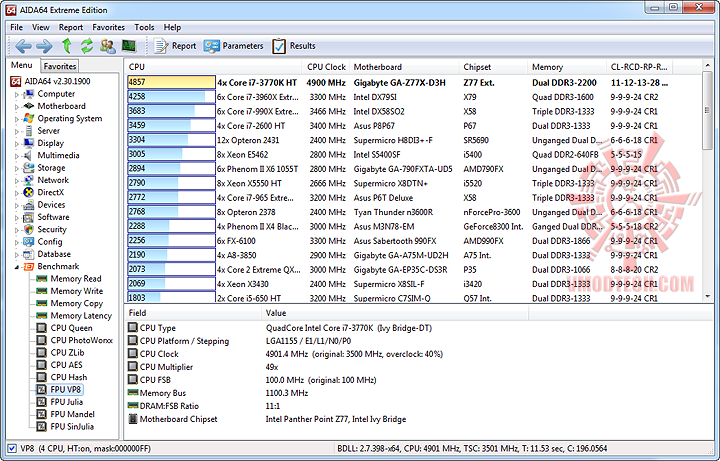Select the Devices tree icon
This screenshot has height=461, width=720.
(x=29, y=205)
